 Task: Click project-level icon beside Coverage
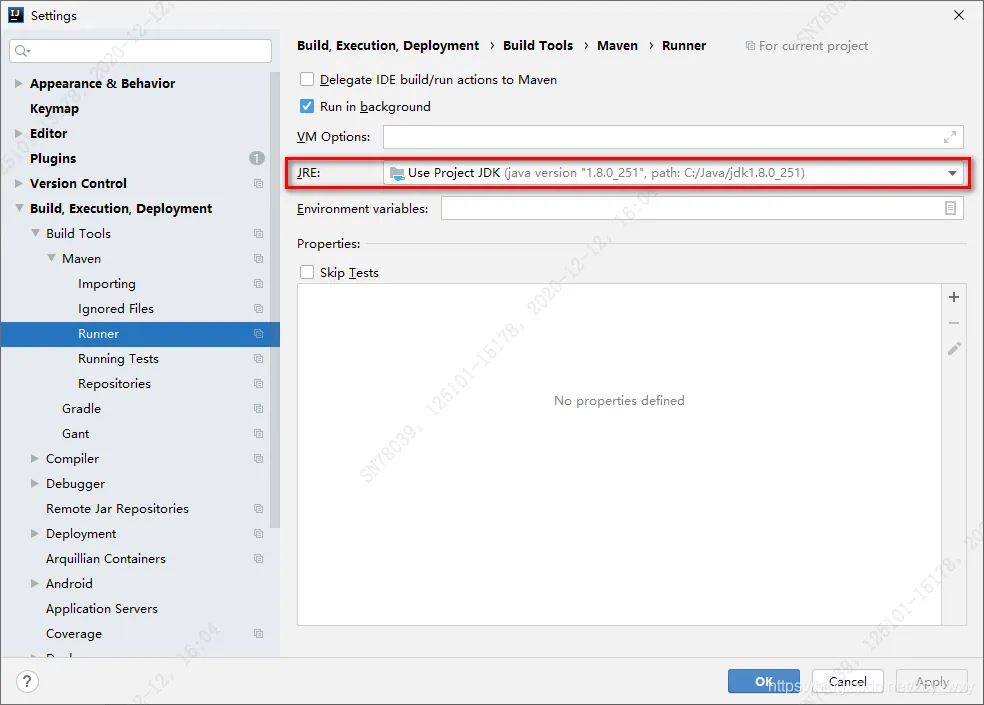[x=258, y=633]
